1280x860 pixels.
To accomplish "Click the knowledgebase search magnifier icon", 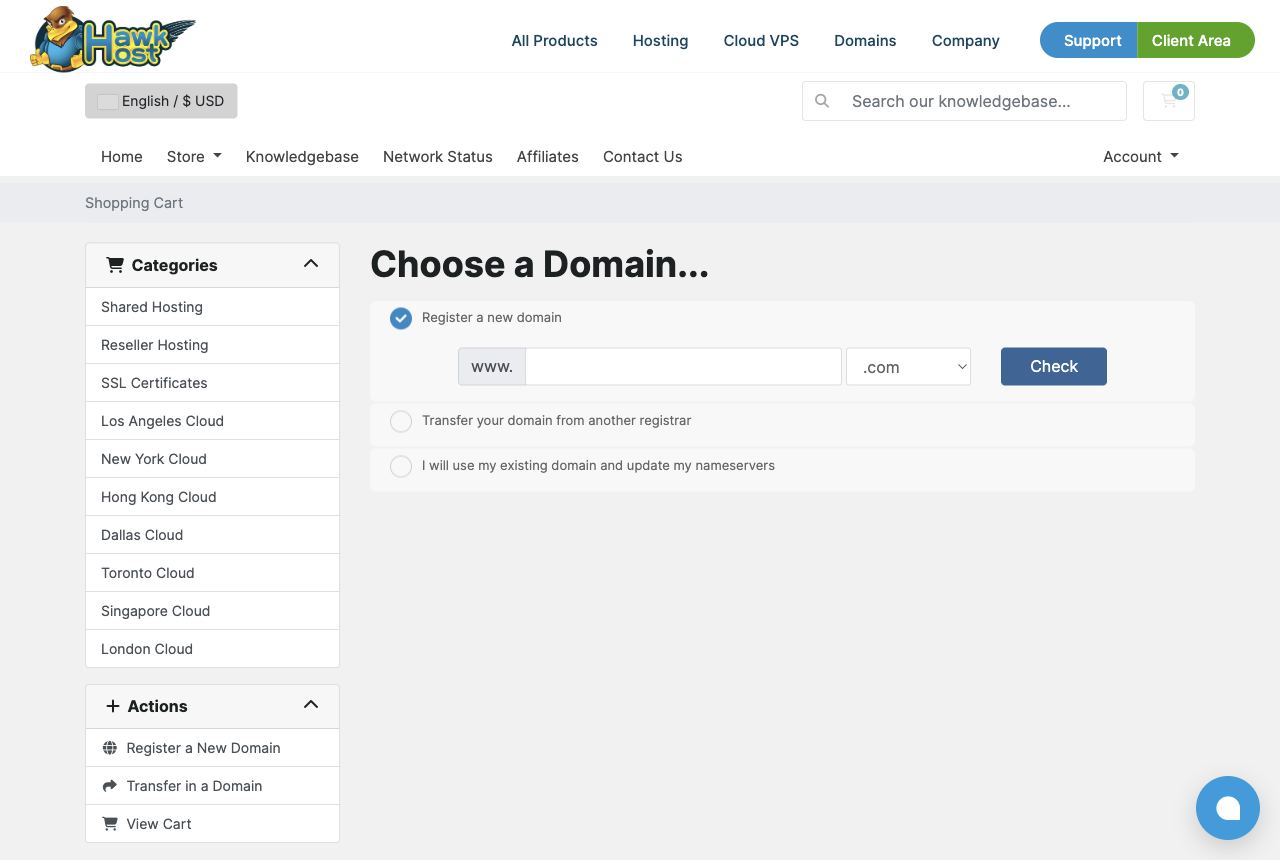I will 822,101.
